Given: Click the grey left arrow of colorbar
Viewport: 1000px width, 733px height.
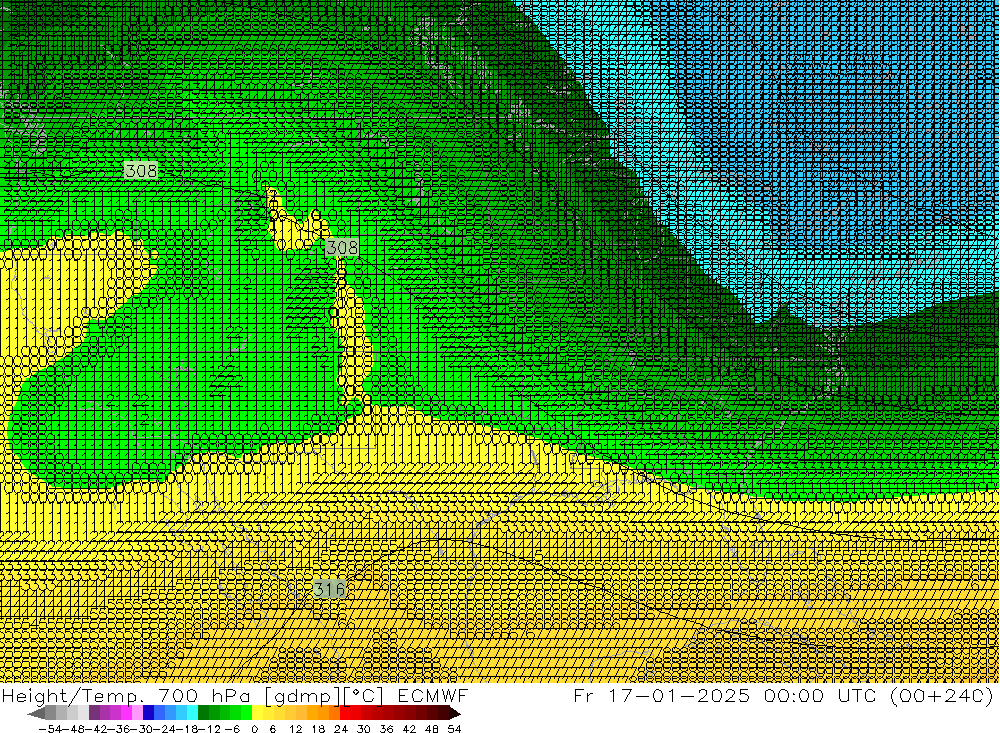Looking at the screenshot, I should (x=36, y=713).
